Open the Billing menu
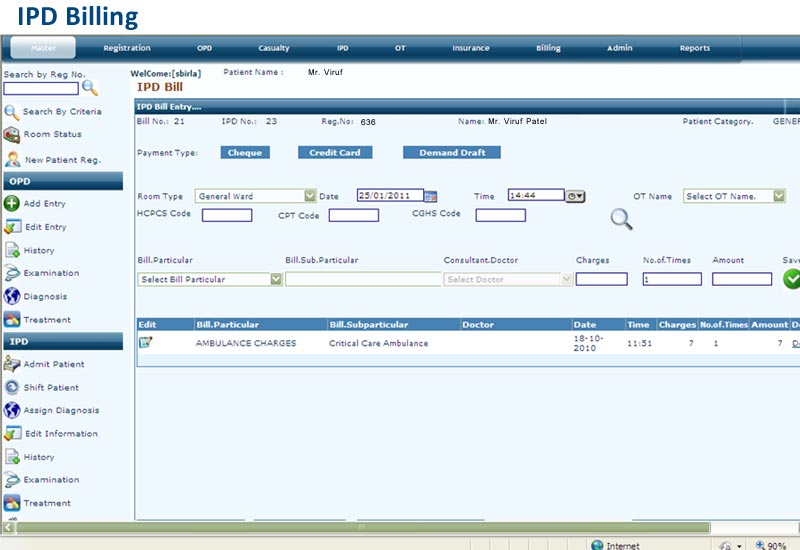Image resolution: width=800 pixels, height=550 pixels. coord(548,48)
